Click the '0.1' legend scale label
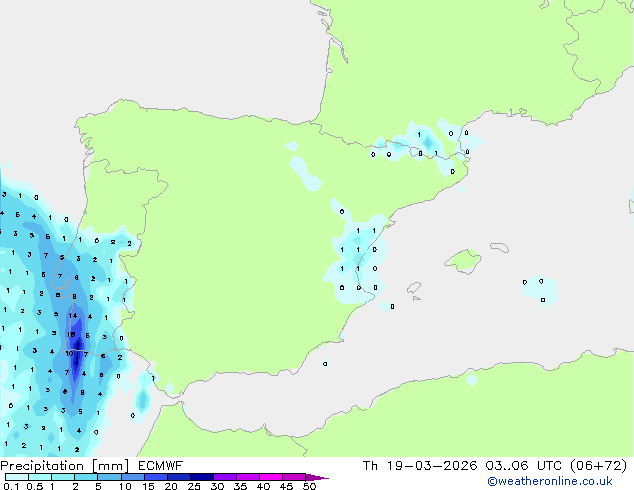 tap(11, 486)
